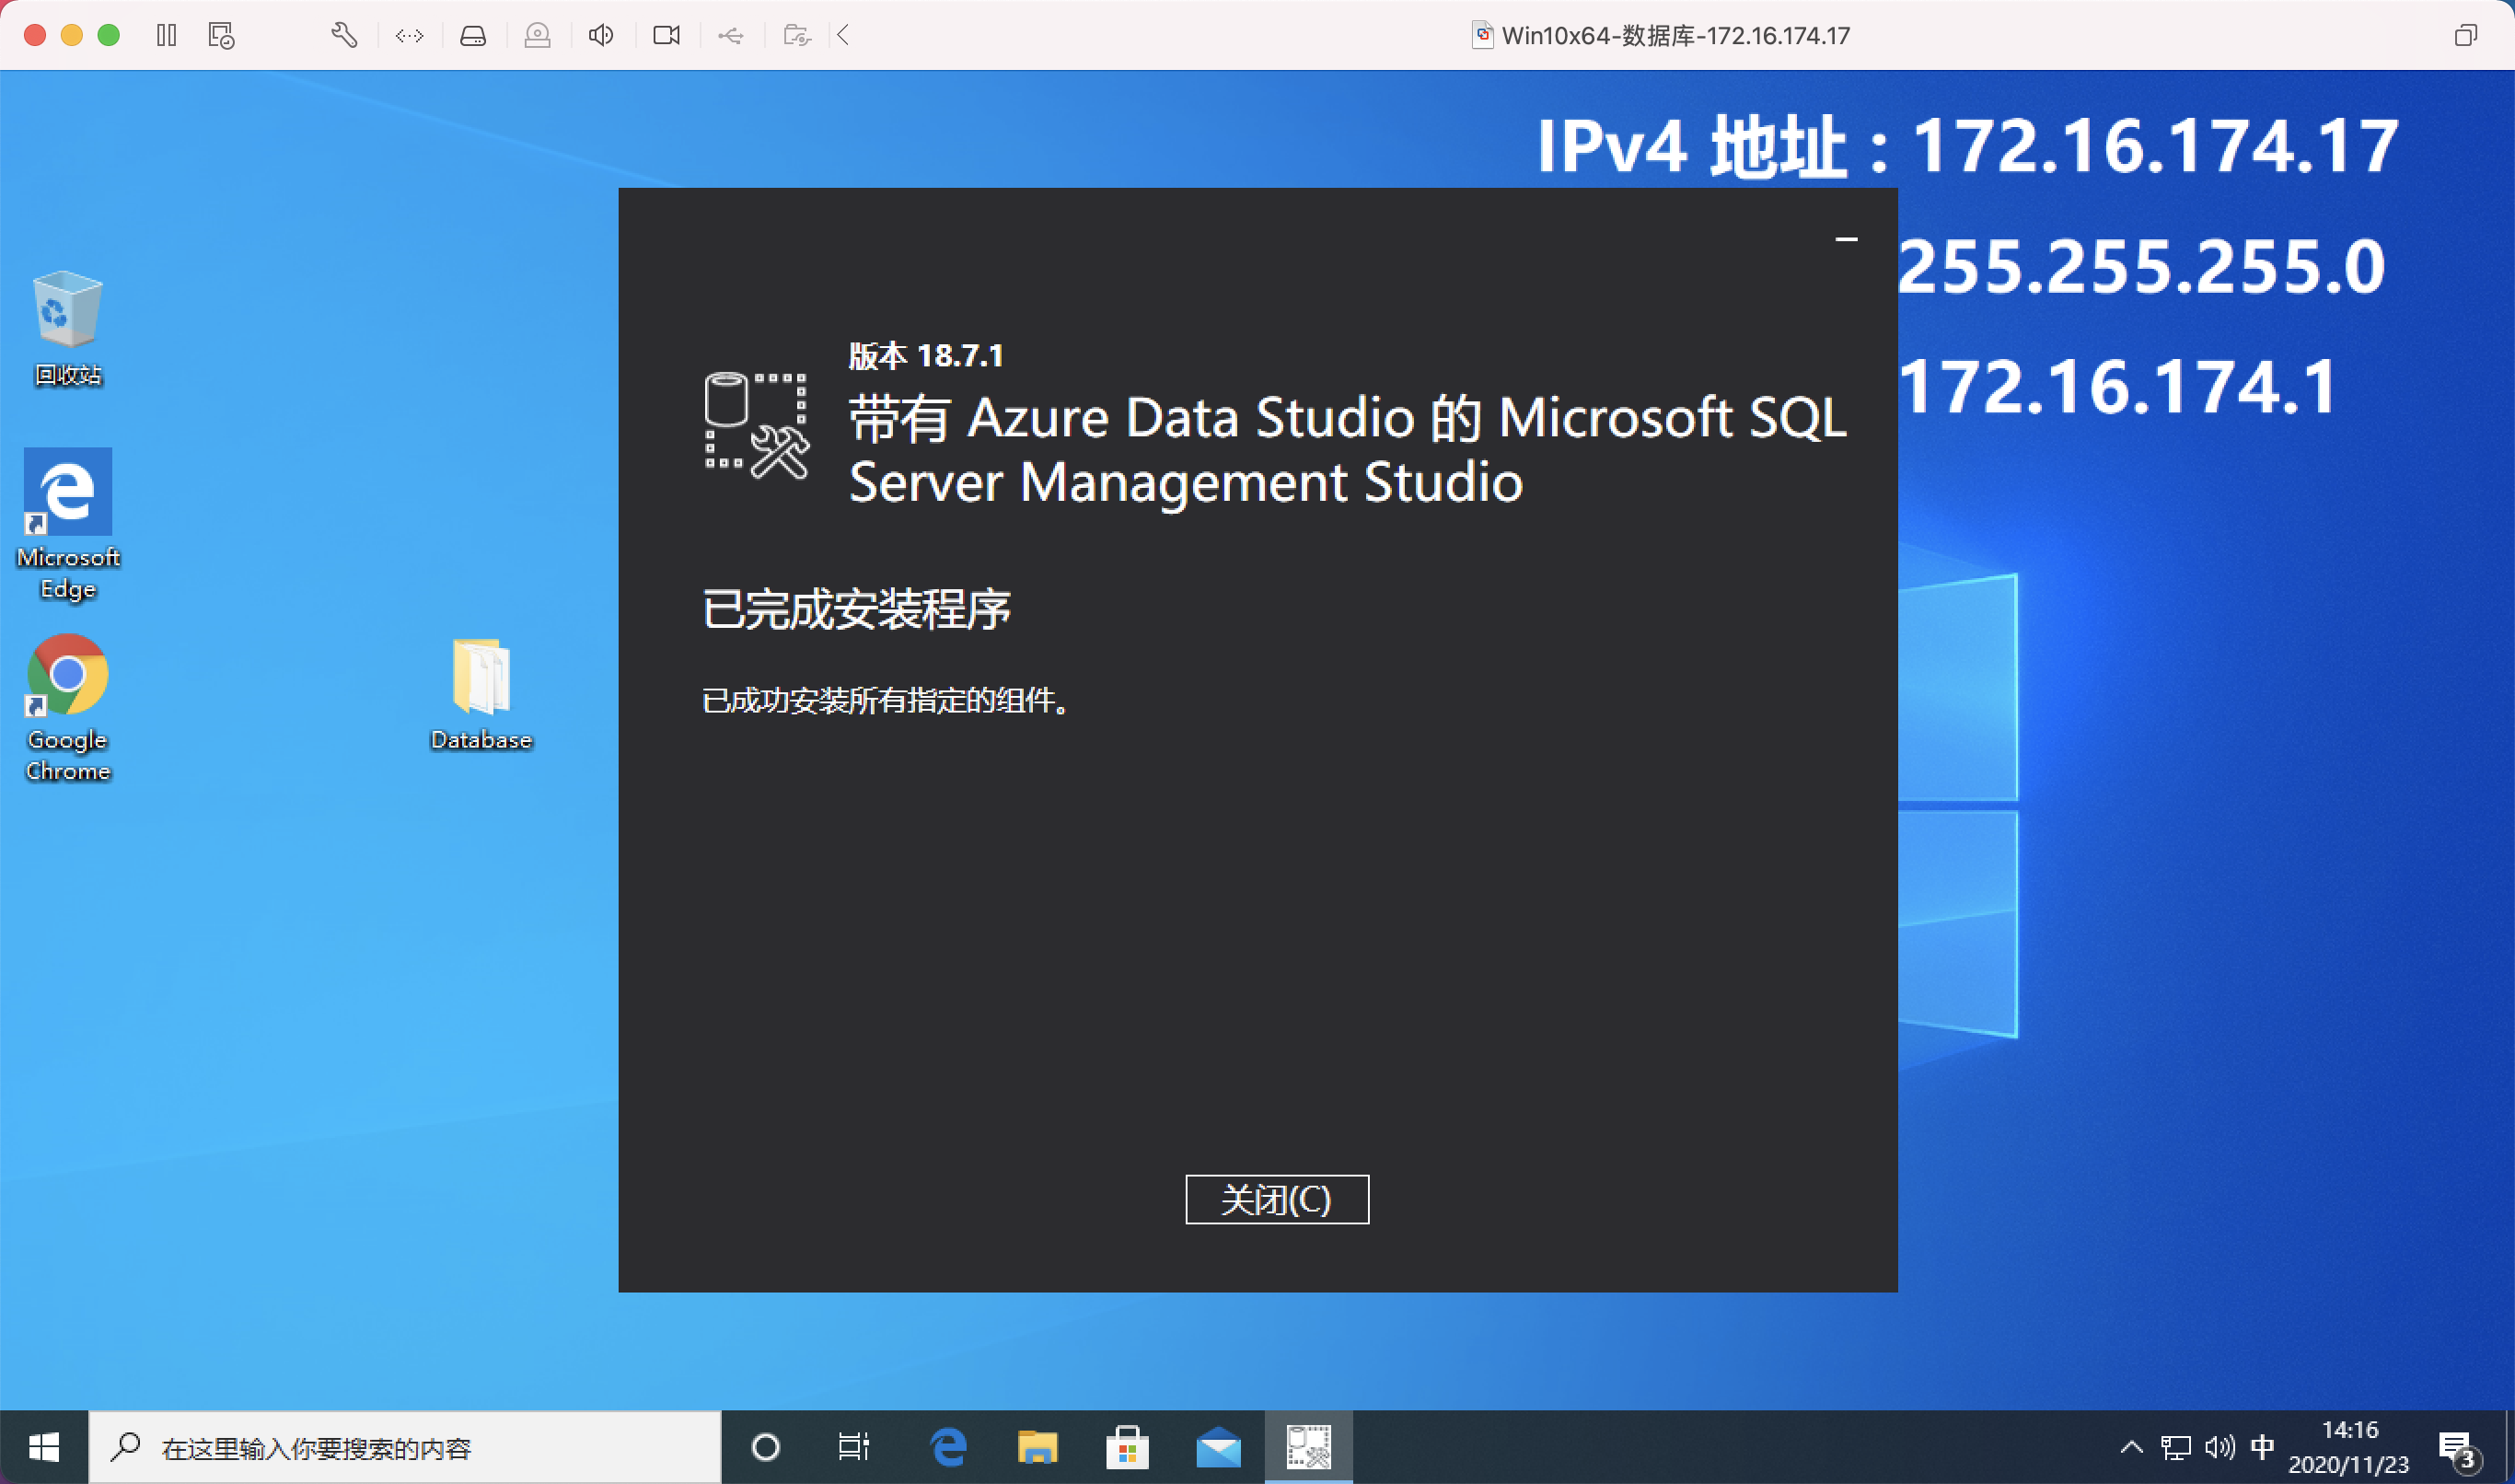Toggle the 中 input method indicator
This screenshot has width=2515, height=1484.
[2262, 1447]
